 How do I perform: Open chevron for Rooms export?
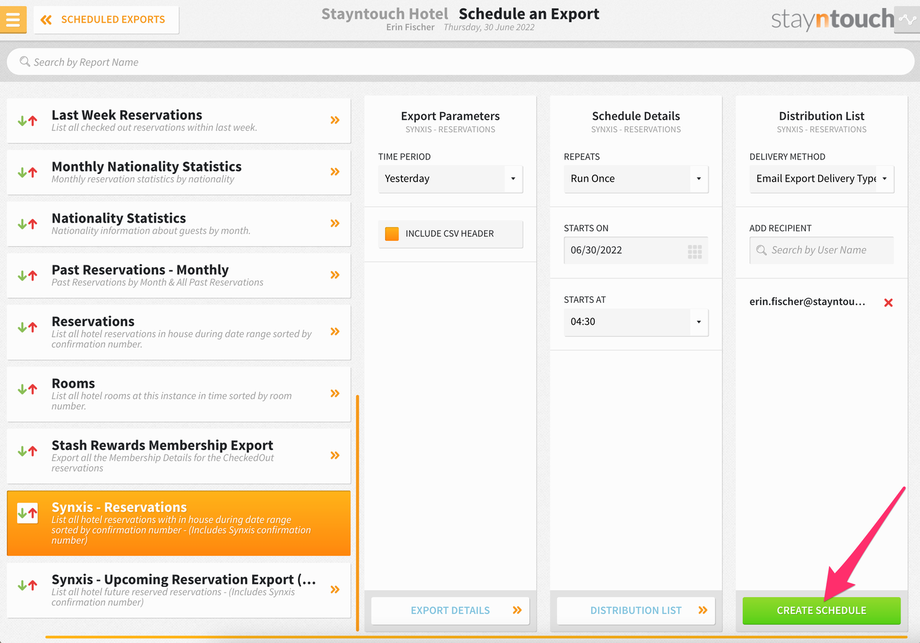335,394
